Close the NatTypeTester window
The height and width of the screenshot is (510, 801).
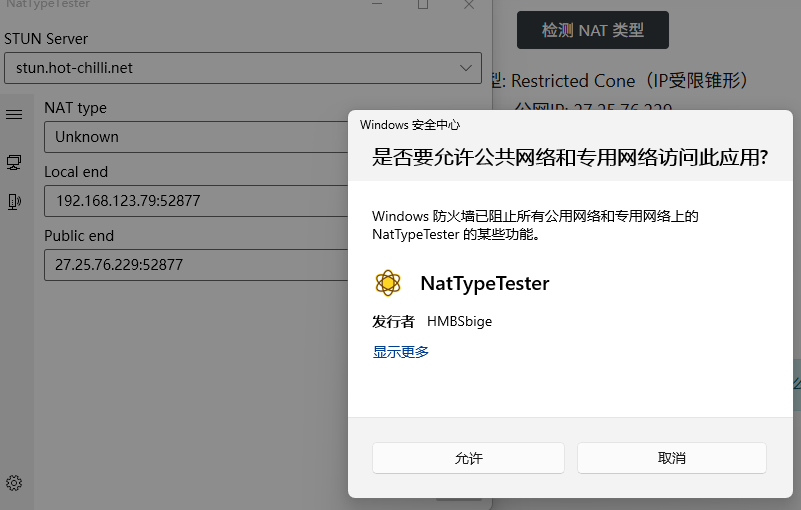(469, 5)
